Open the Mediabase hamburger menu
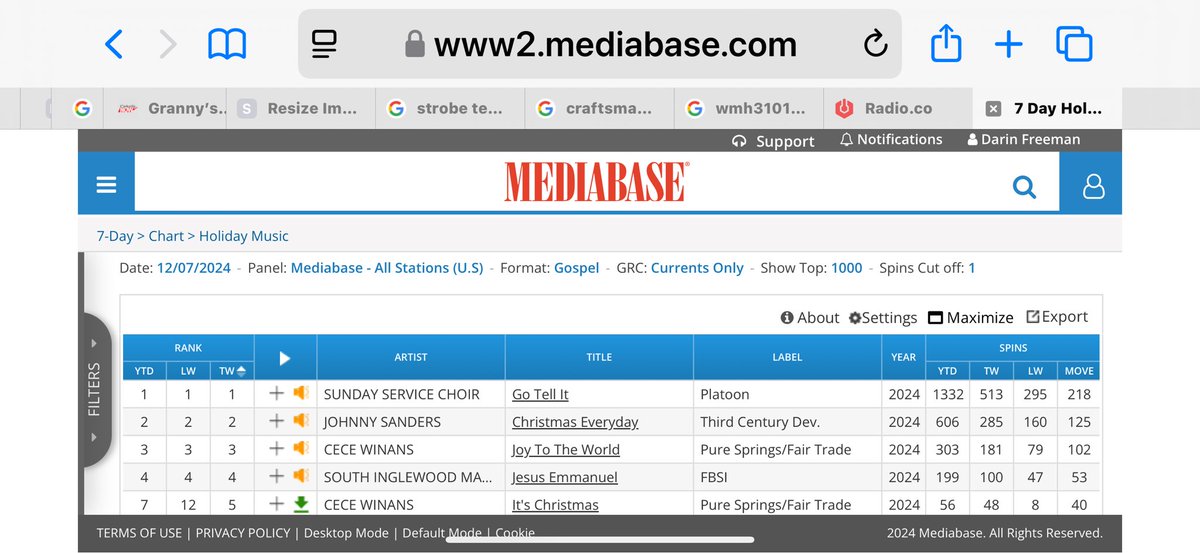 point(106,185)
